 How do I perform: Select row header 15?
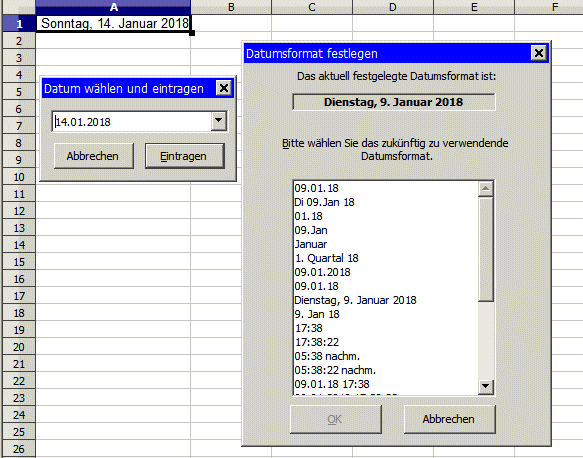tap(19, 262)
